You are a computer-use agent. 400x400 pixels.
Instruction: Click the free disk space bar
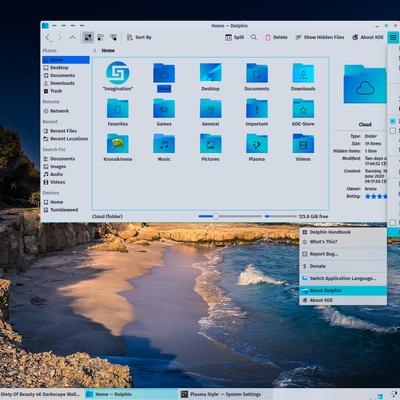[281, 217]
